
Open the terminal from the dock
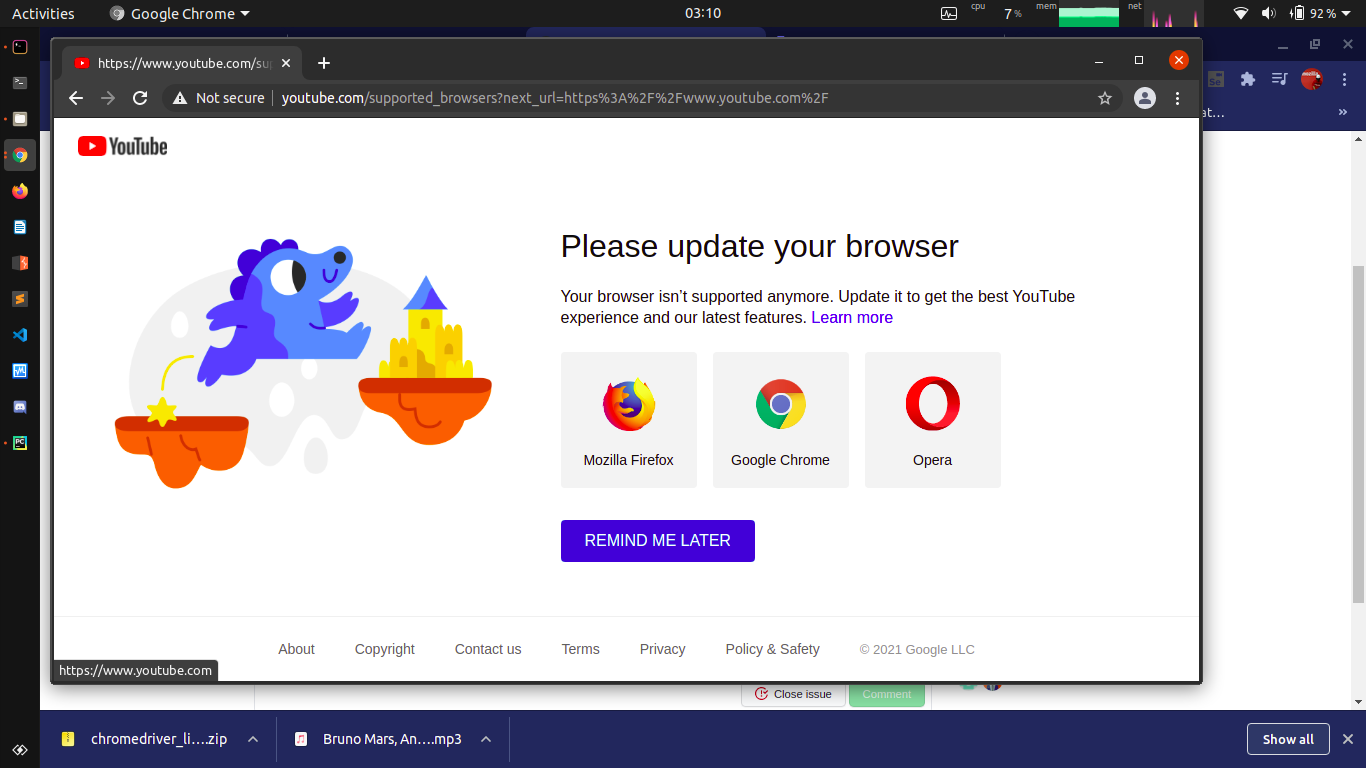20,83
